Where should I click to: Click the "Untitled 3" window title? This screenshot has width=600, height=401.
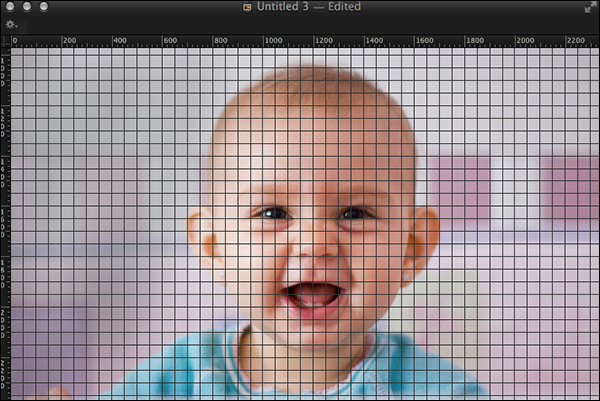coord(282,7)
